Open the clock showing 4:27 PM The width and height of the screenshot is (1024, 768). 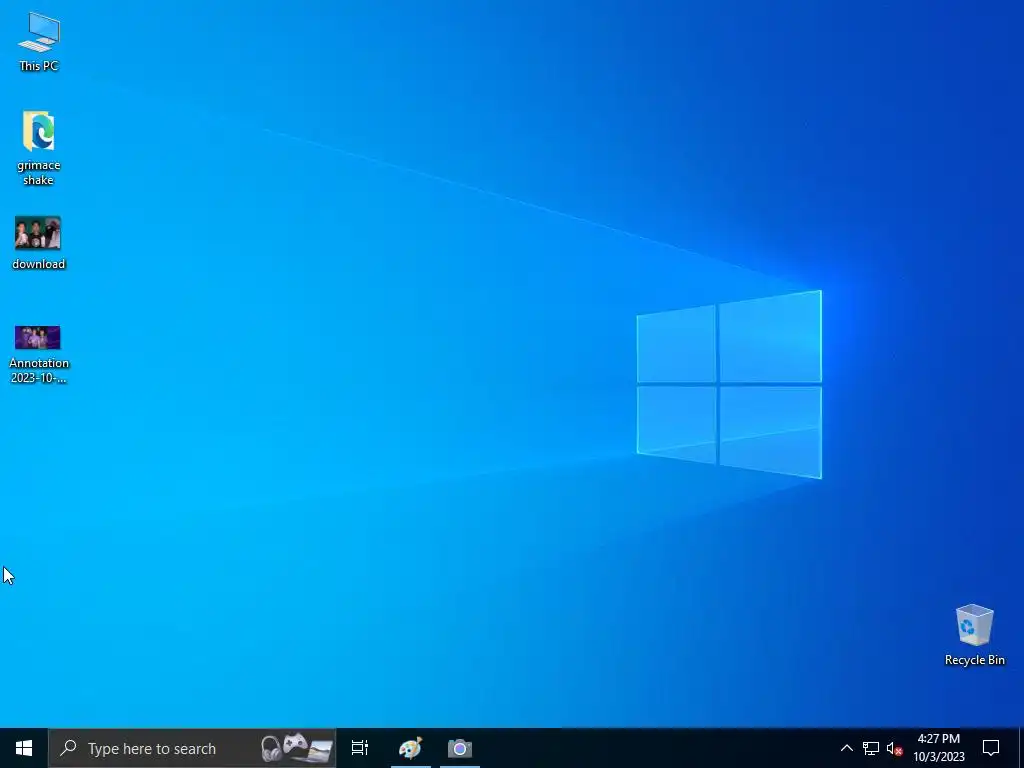point(938,748)
